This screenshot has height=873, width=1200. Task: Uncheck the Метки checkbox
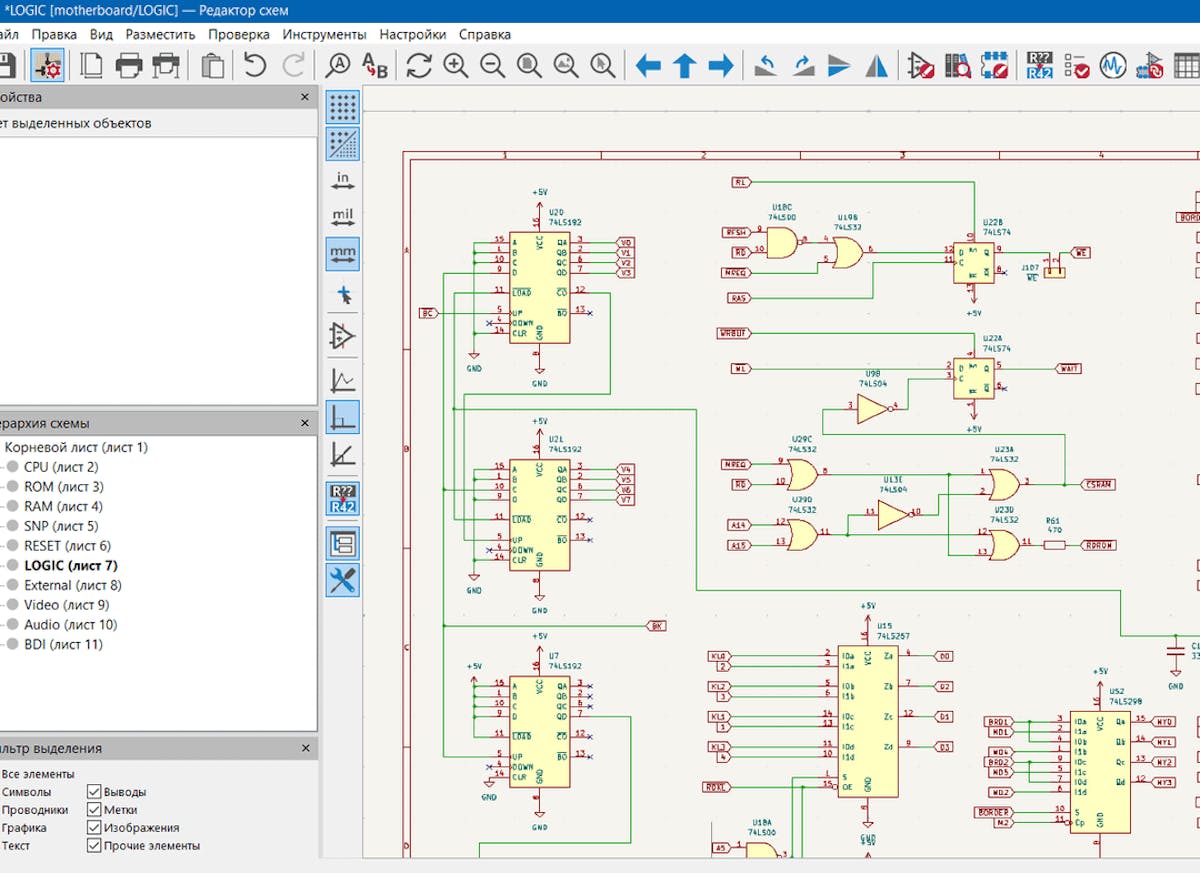pos(94,810)
